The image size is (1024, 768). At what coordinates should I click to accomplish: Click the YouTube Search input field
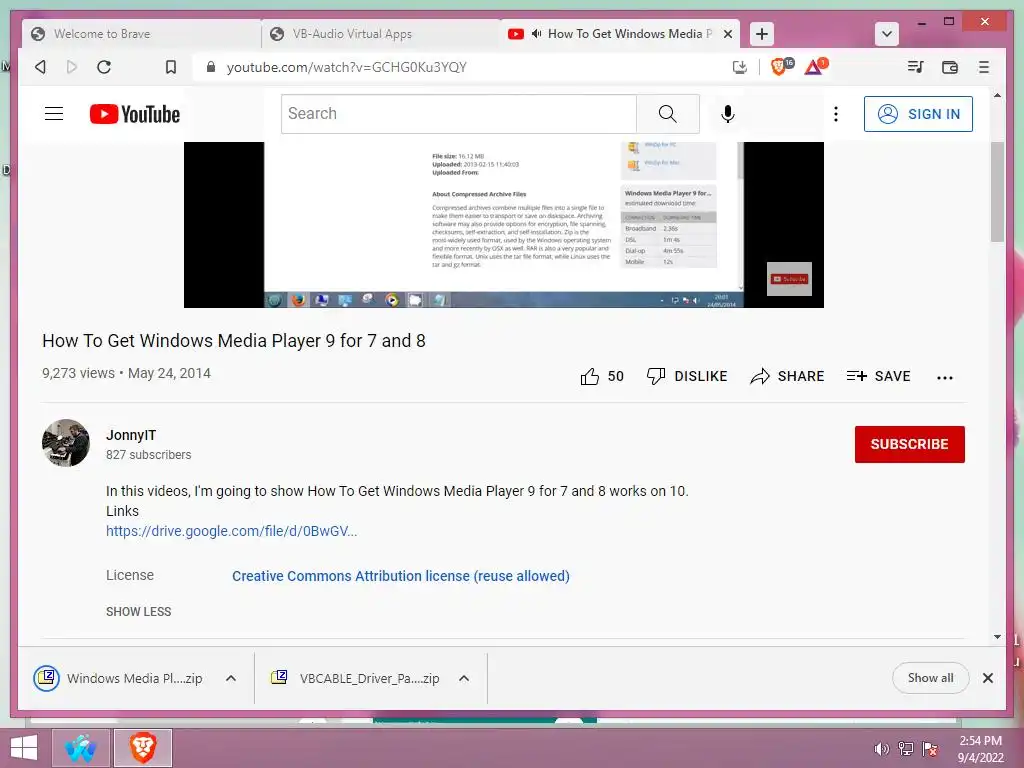(458, 114)
